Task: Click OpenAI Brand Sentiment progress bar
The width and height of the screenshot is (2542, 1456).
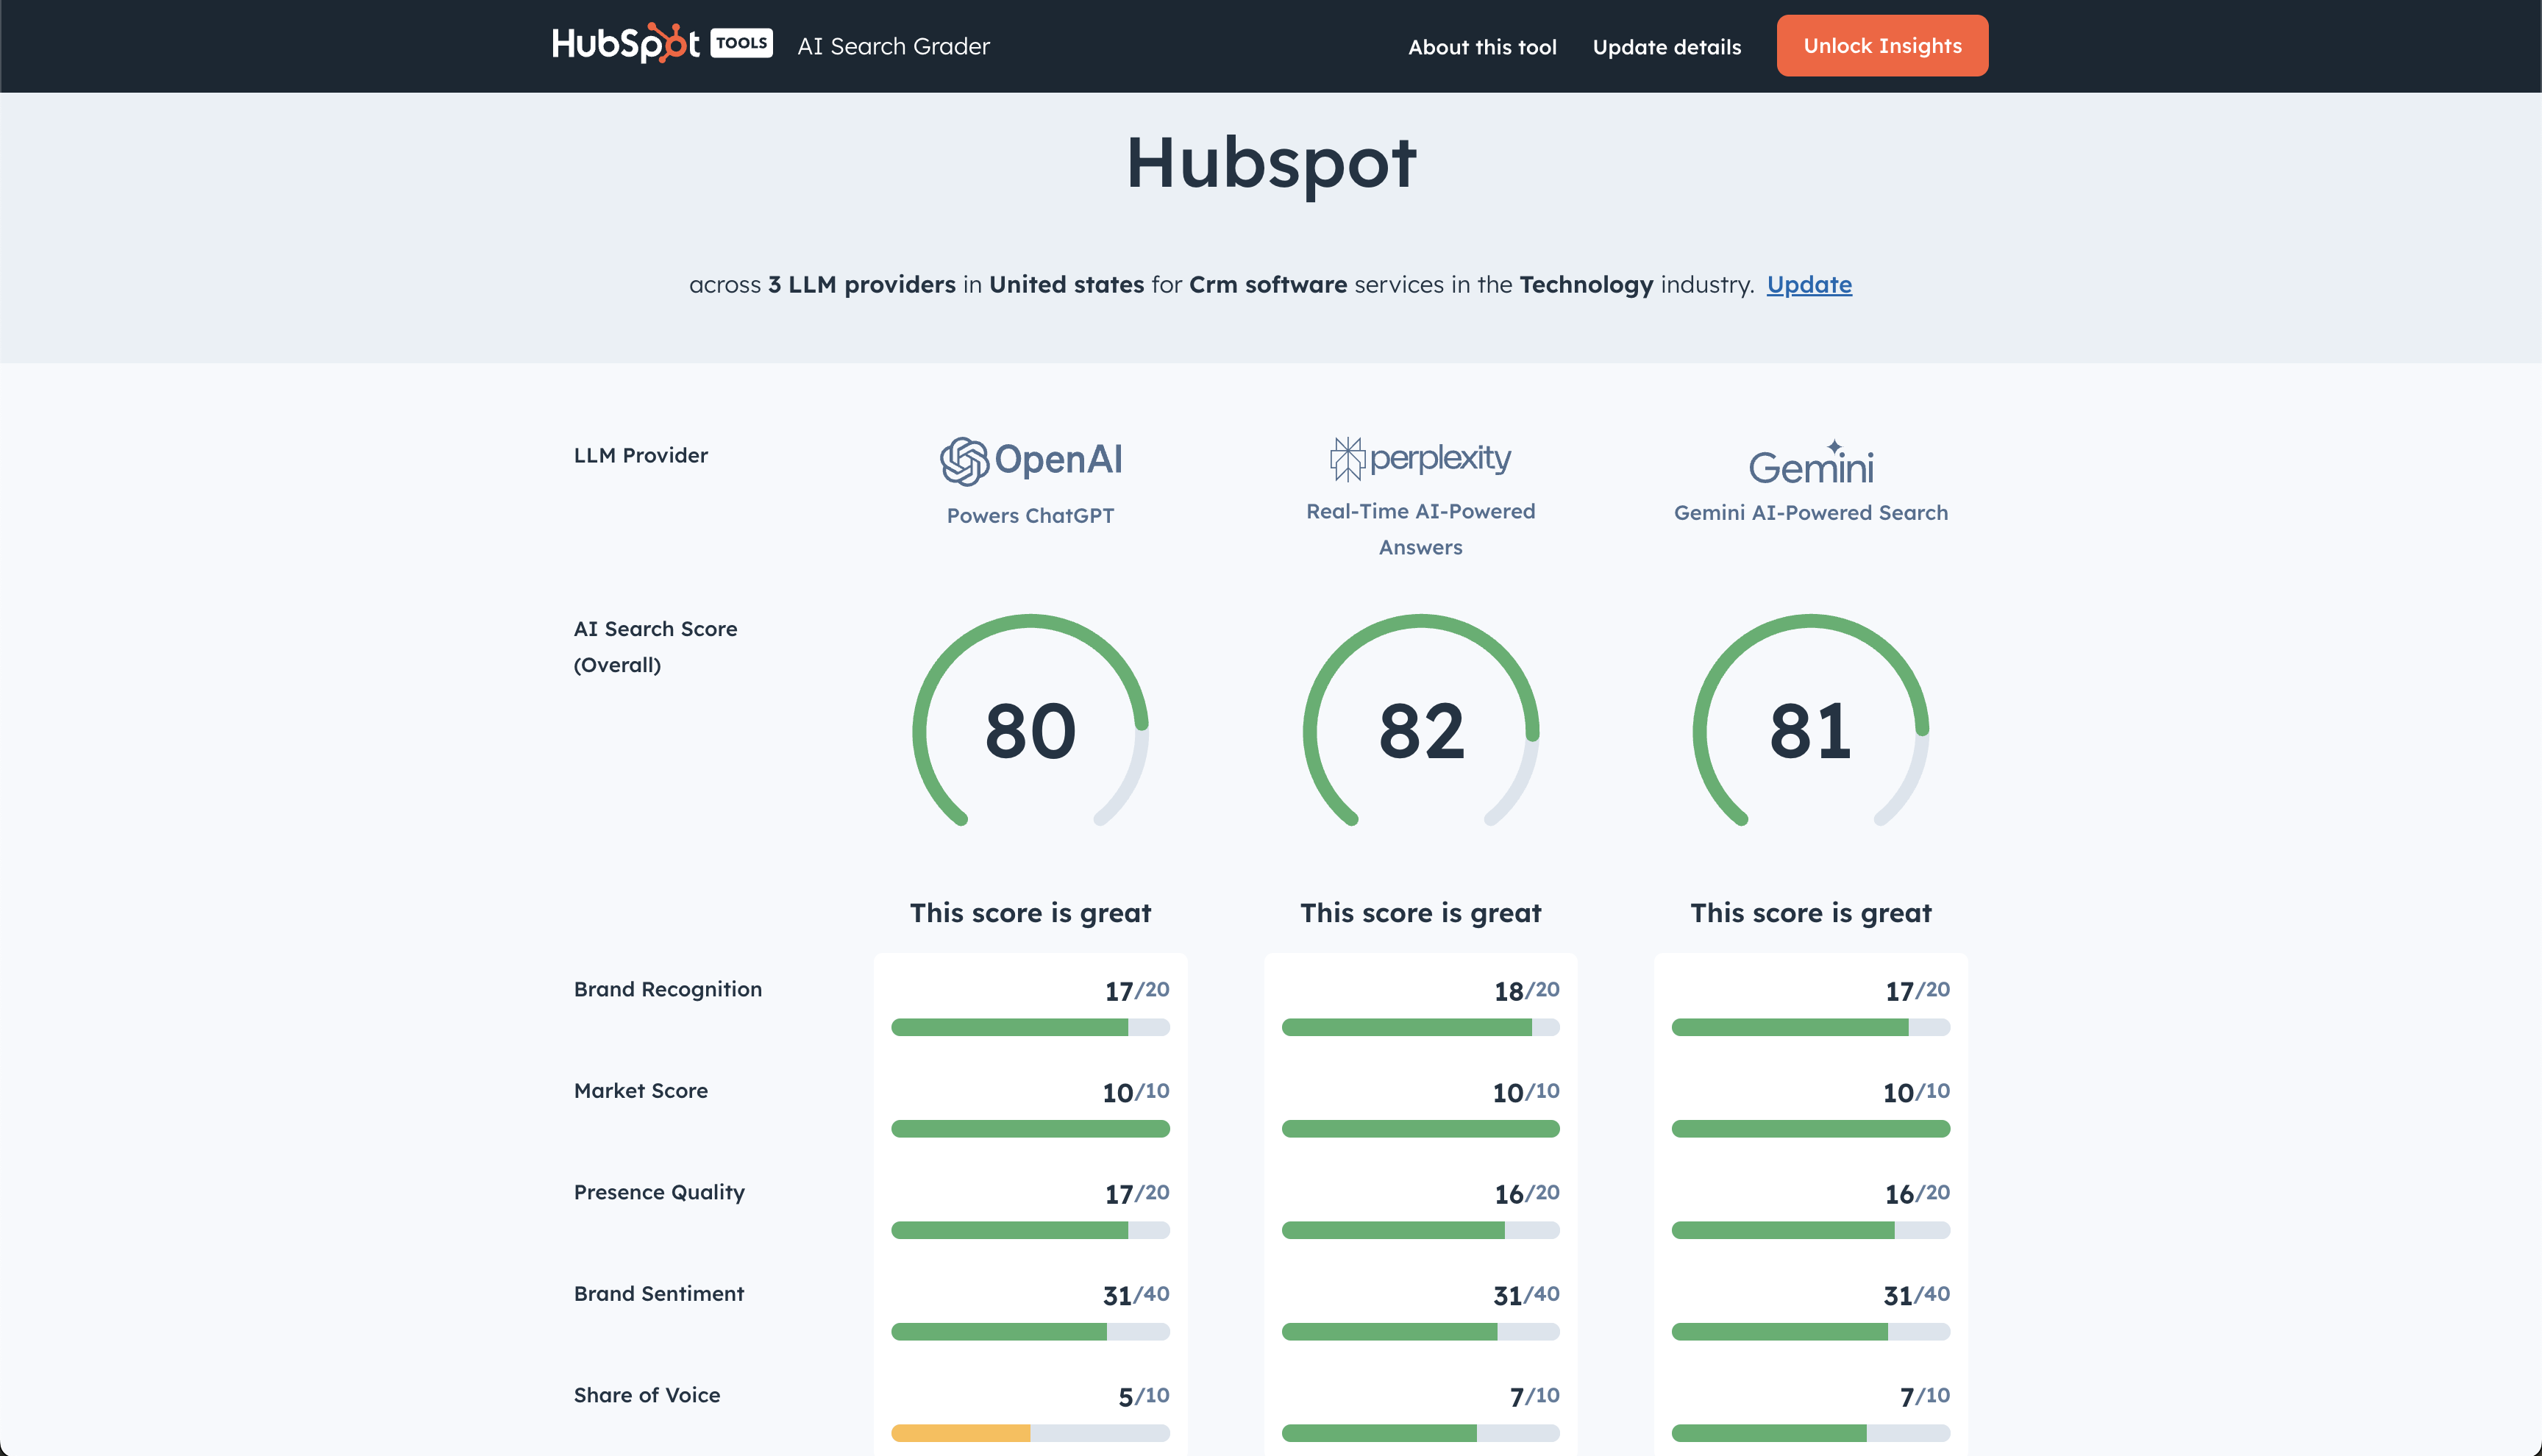Action: pyautogui.click(x=1030, y=1332)
